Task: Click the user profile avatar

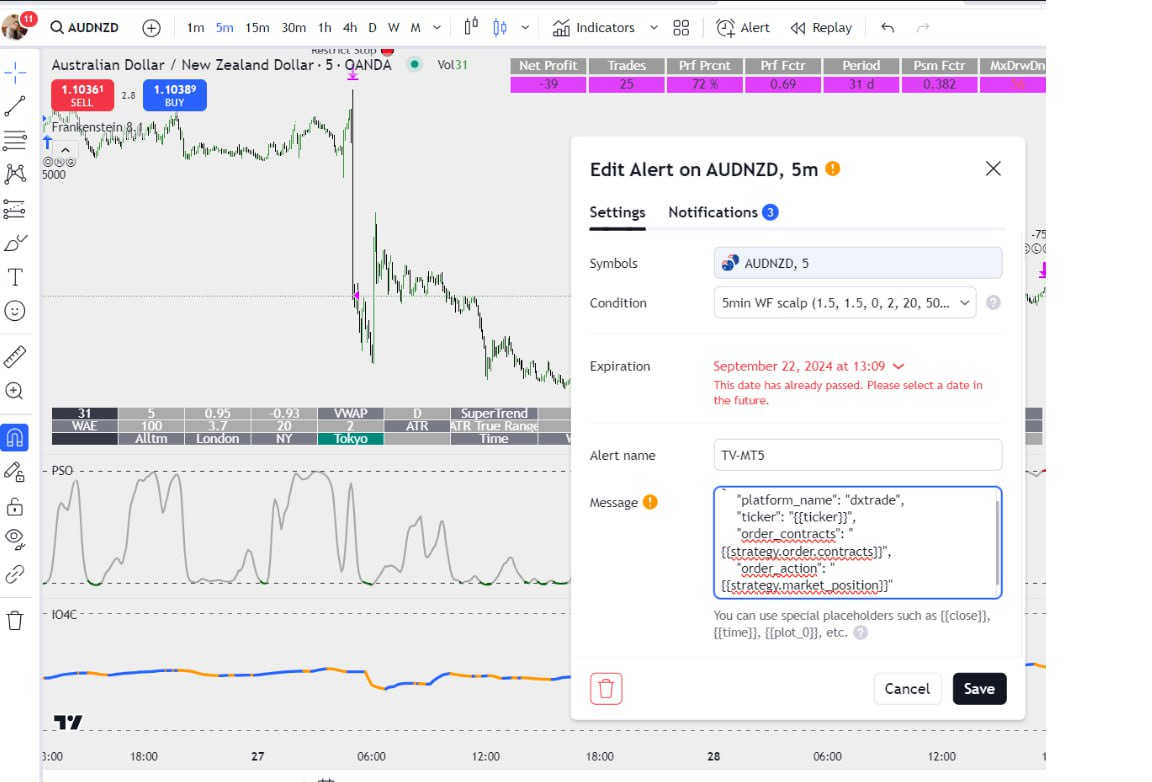Action: click(15, 27)
